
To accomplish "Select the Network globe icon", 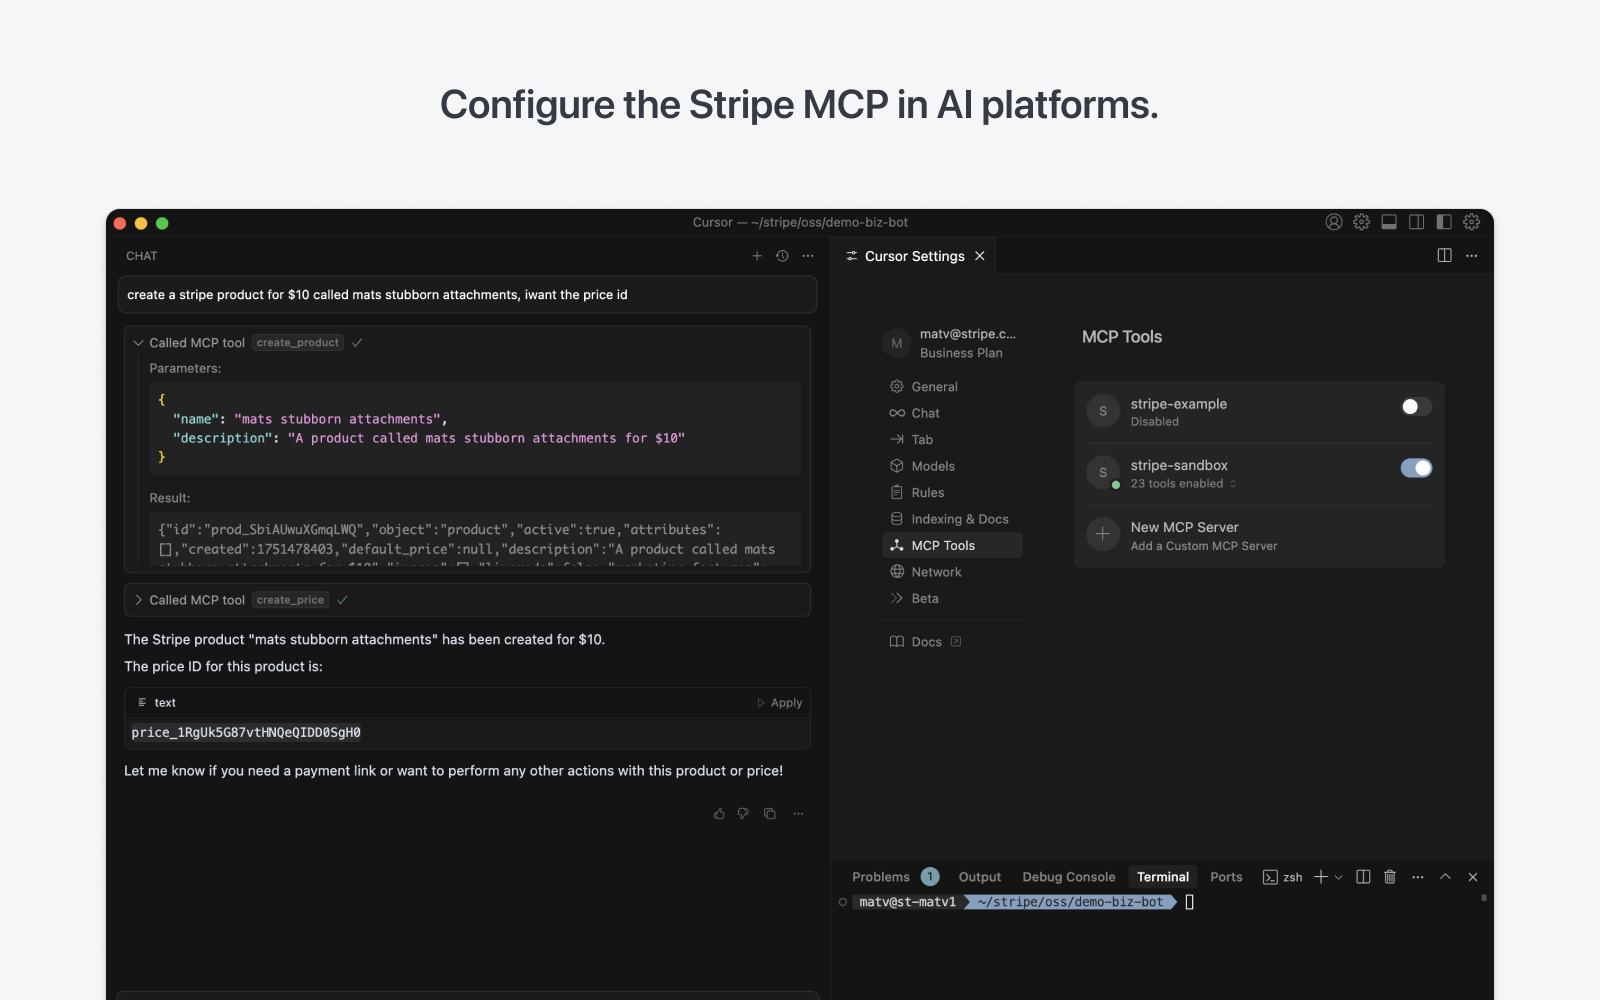I will point(897,571).
